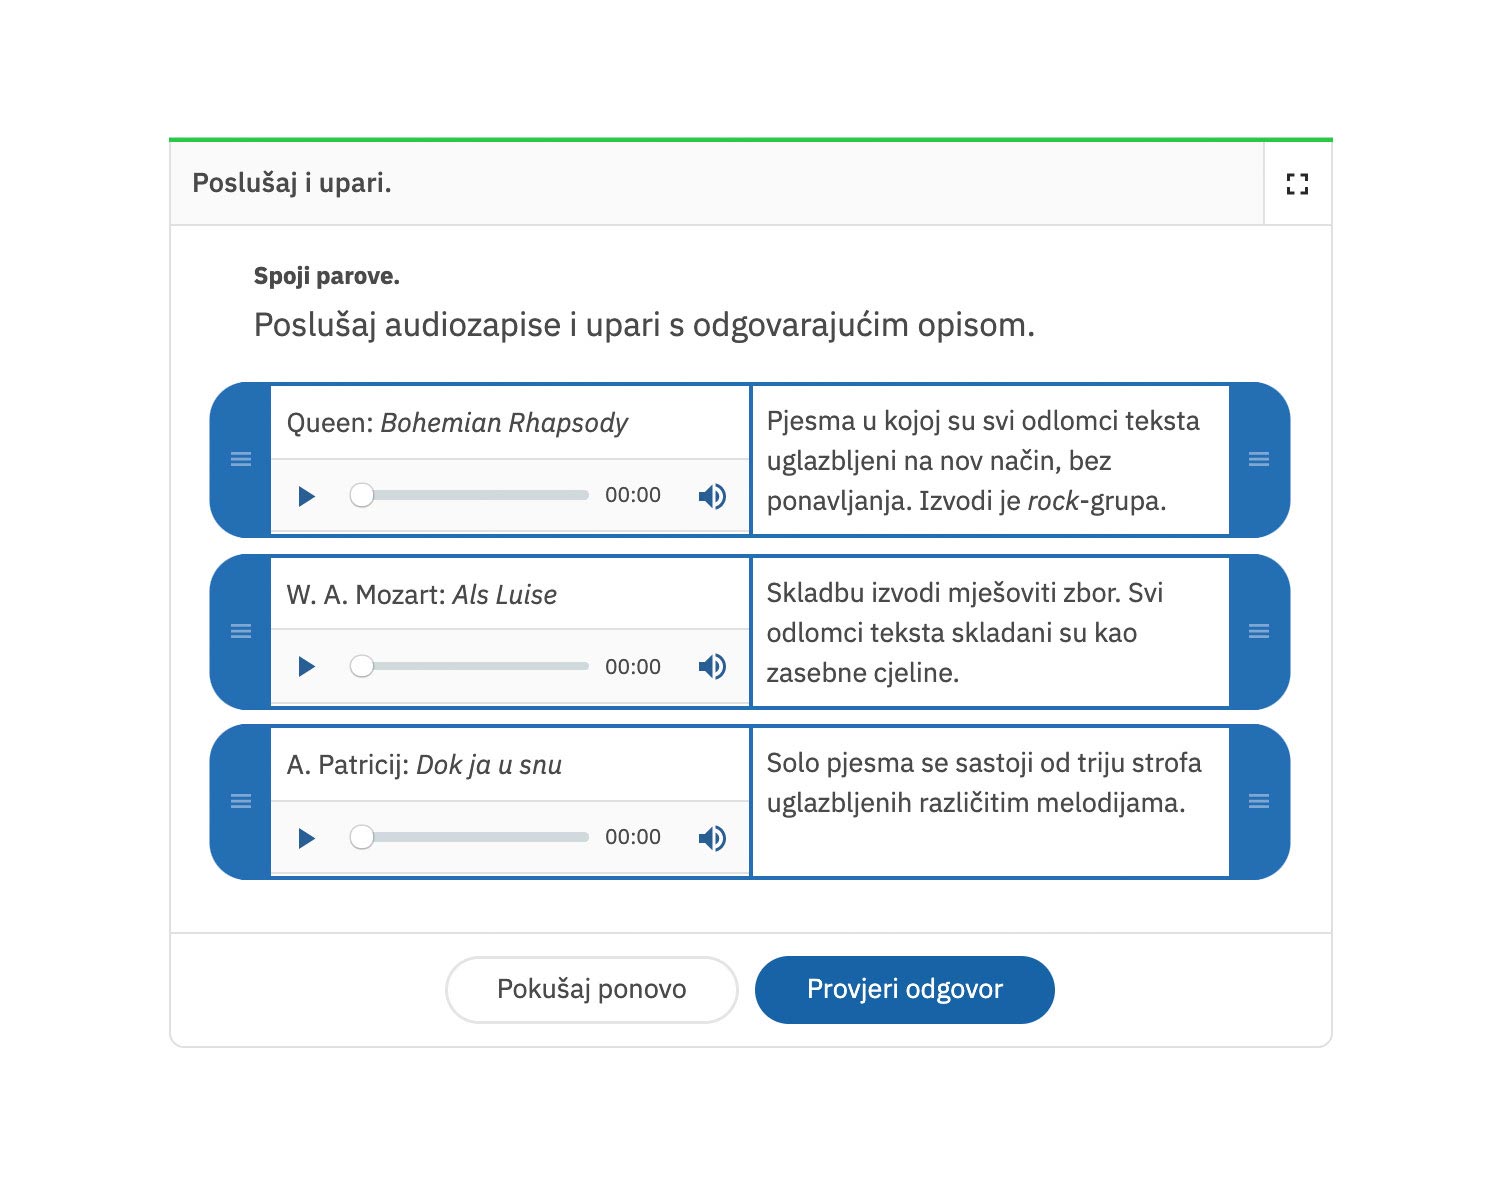Grab right drag handle of rock-grupa description
Viewport: 1500px width, 1184px height.
[1259, 459]
